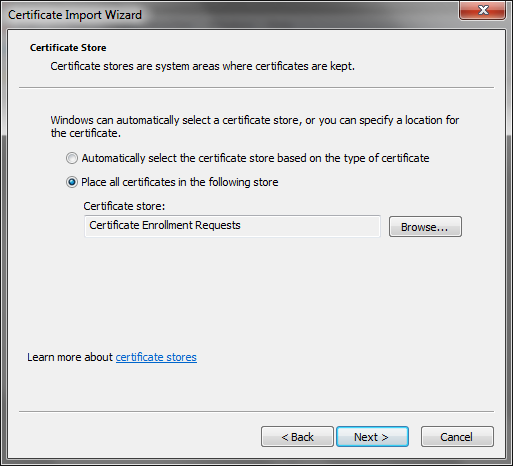Click the 'Certificate store:' field label
This screenshot has width=513, height=466.
pos(124,206)
